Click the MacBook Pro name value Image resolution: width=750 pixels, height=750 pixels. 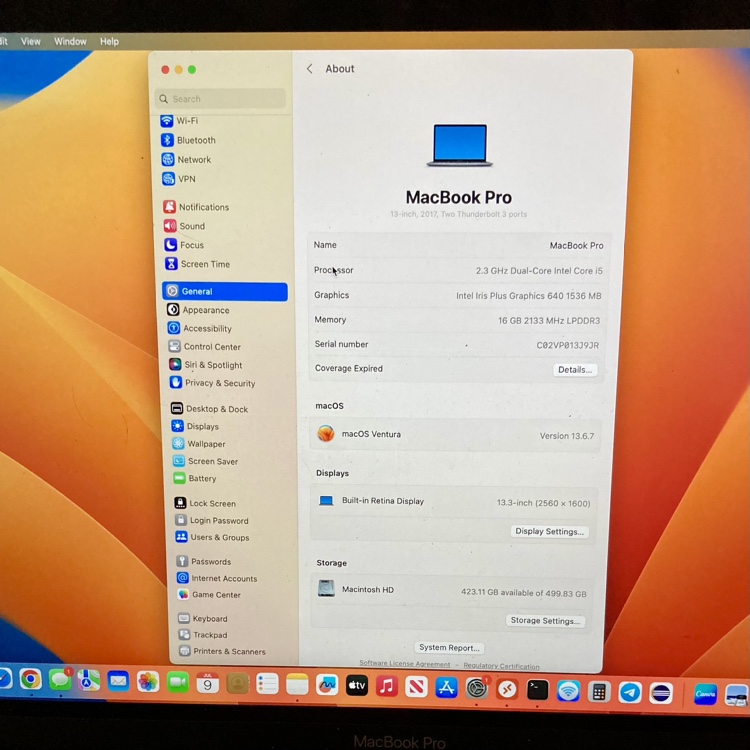pyautogui.click(x=576, y=245)
